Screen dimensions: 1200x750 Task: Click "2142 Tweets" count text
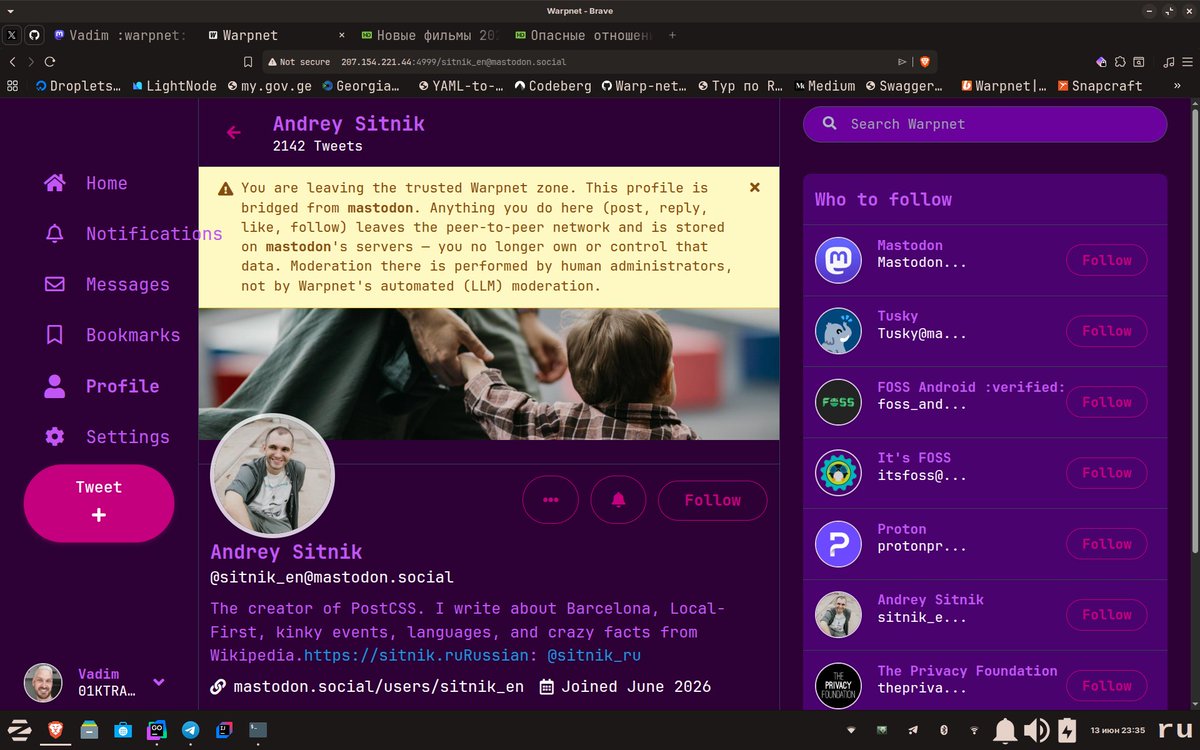point(318,146)
